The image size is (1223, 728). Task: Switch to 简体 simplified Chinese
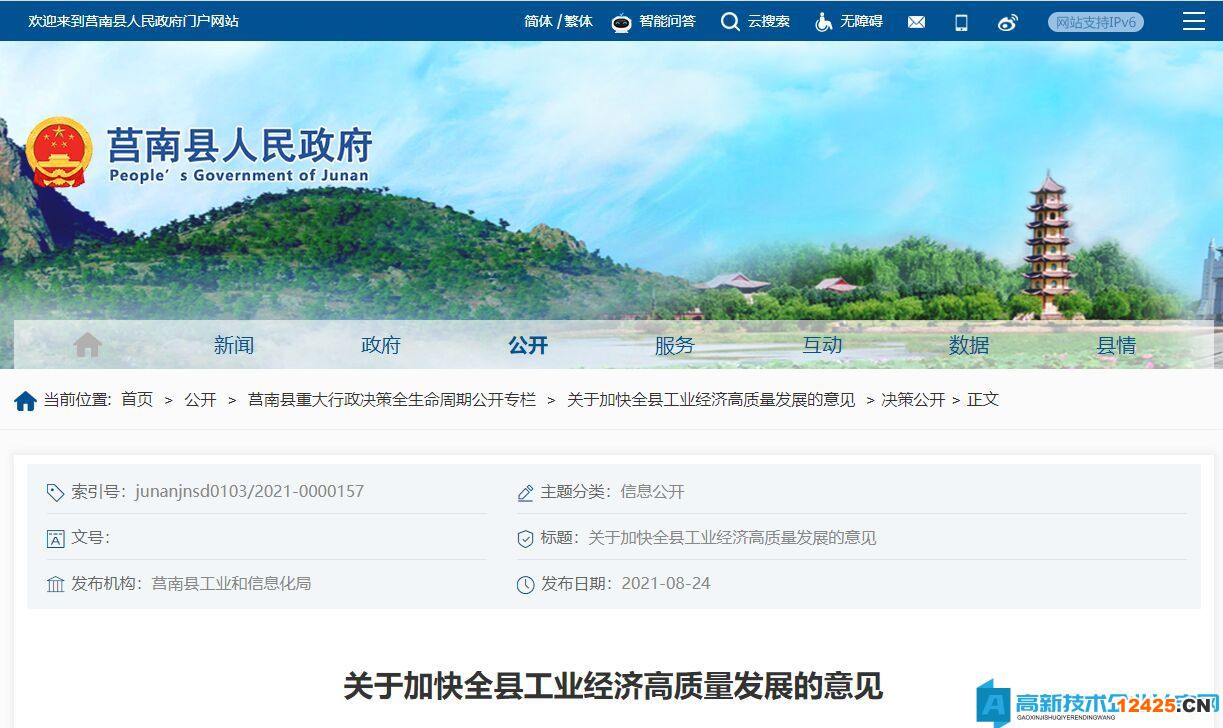[538, 21]
